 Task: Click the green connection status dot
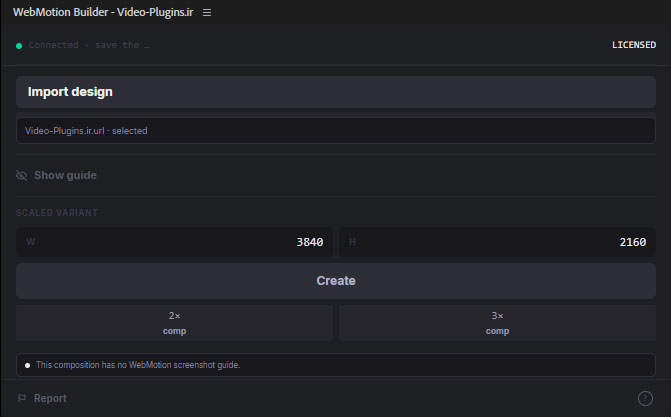coord(19,46)
